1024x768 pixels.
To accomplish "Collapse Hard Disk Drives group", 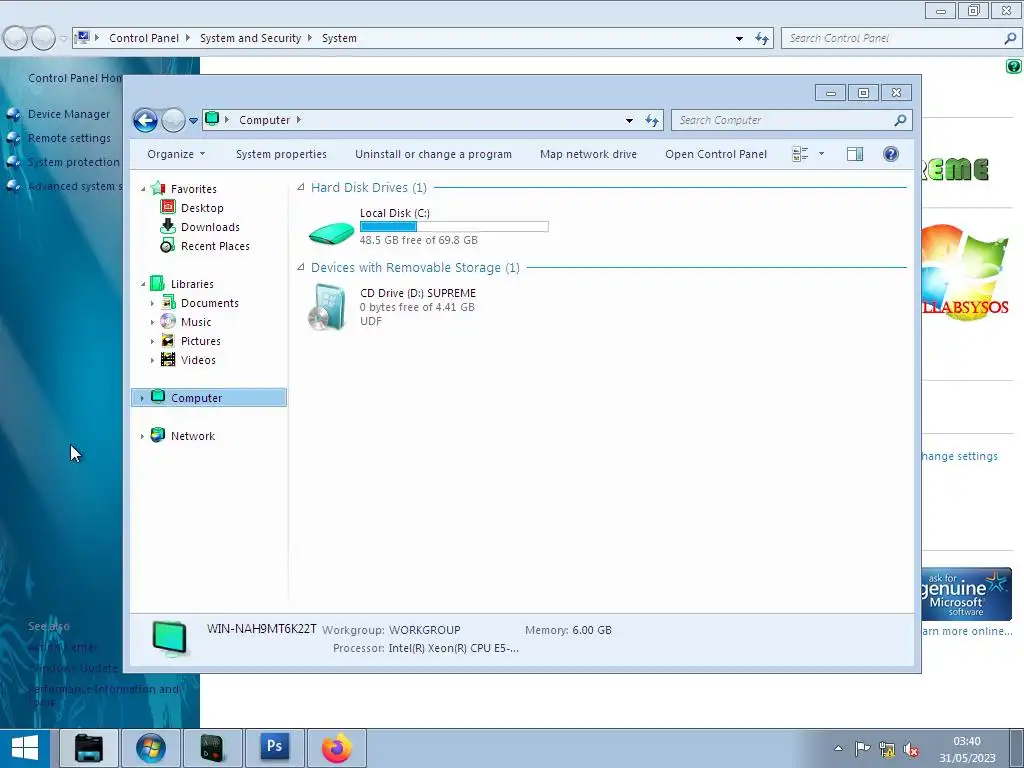I will (301, 187).
